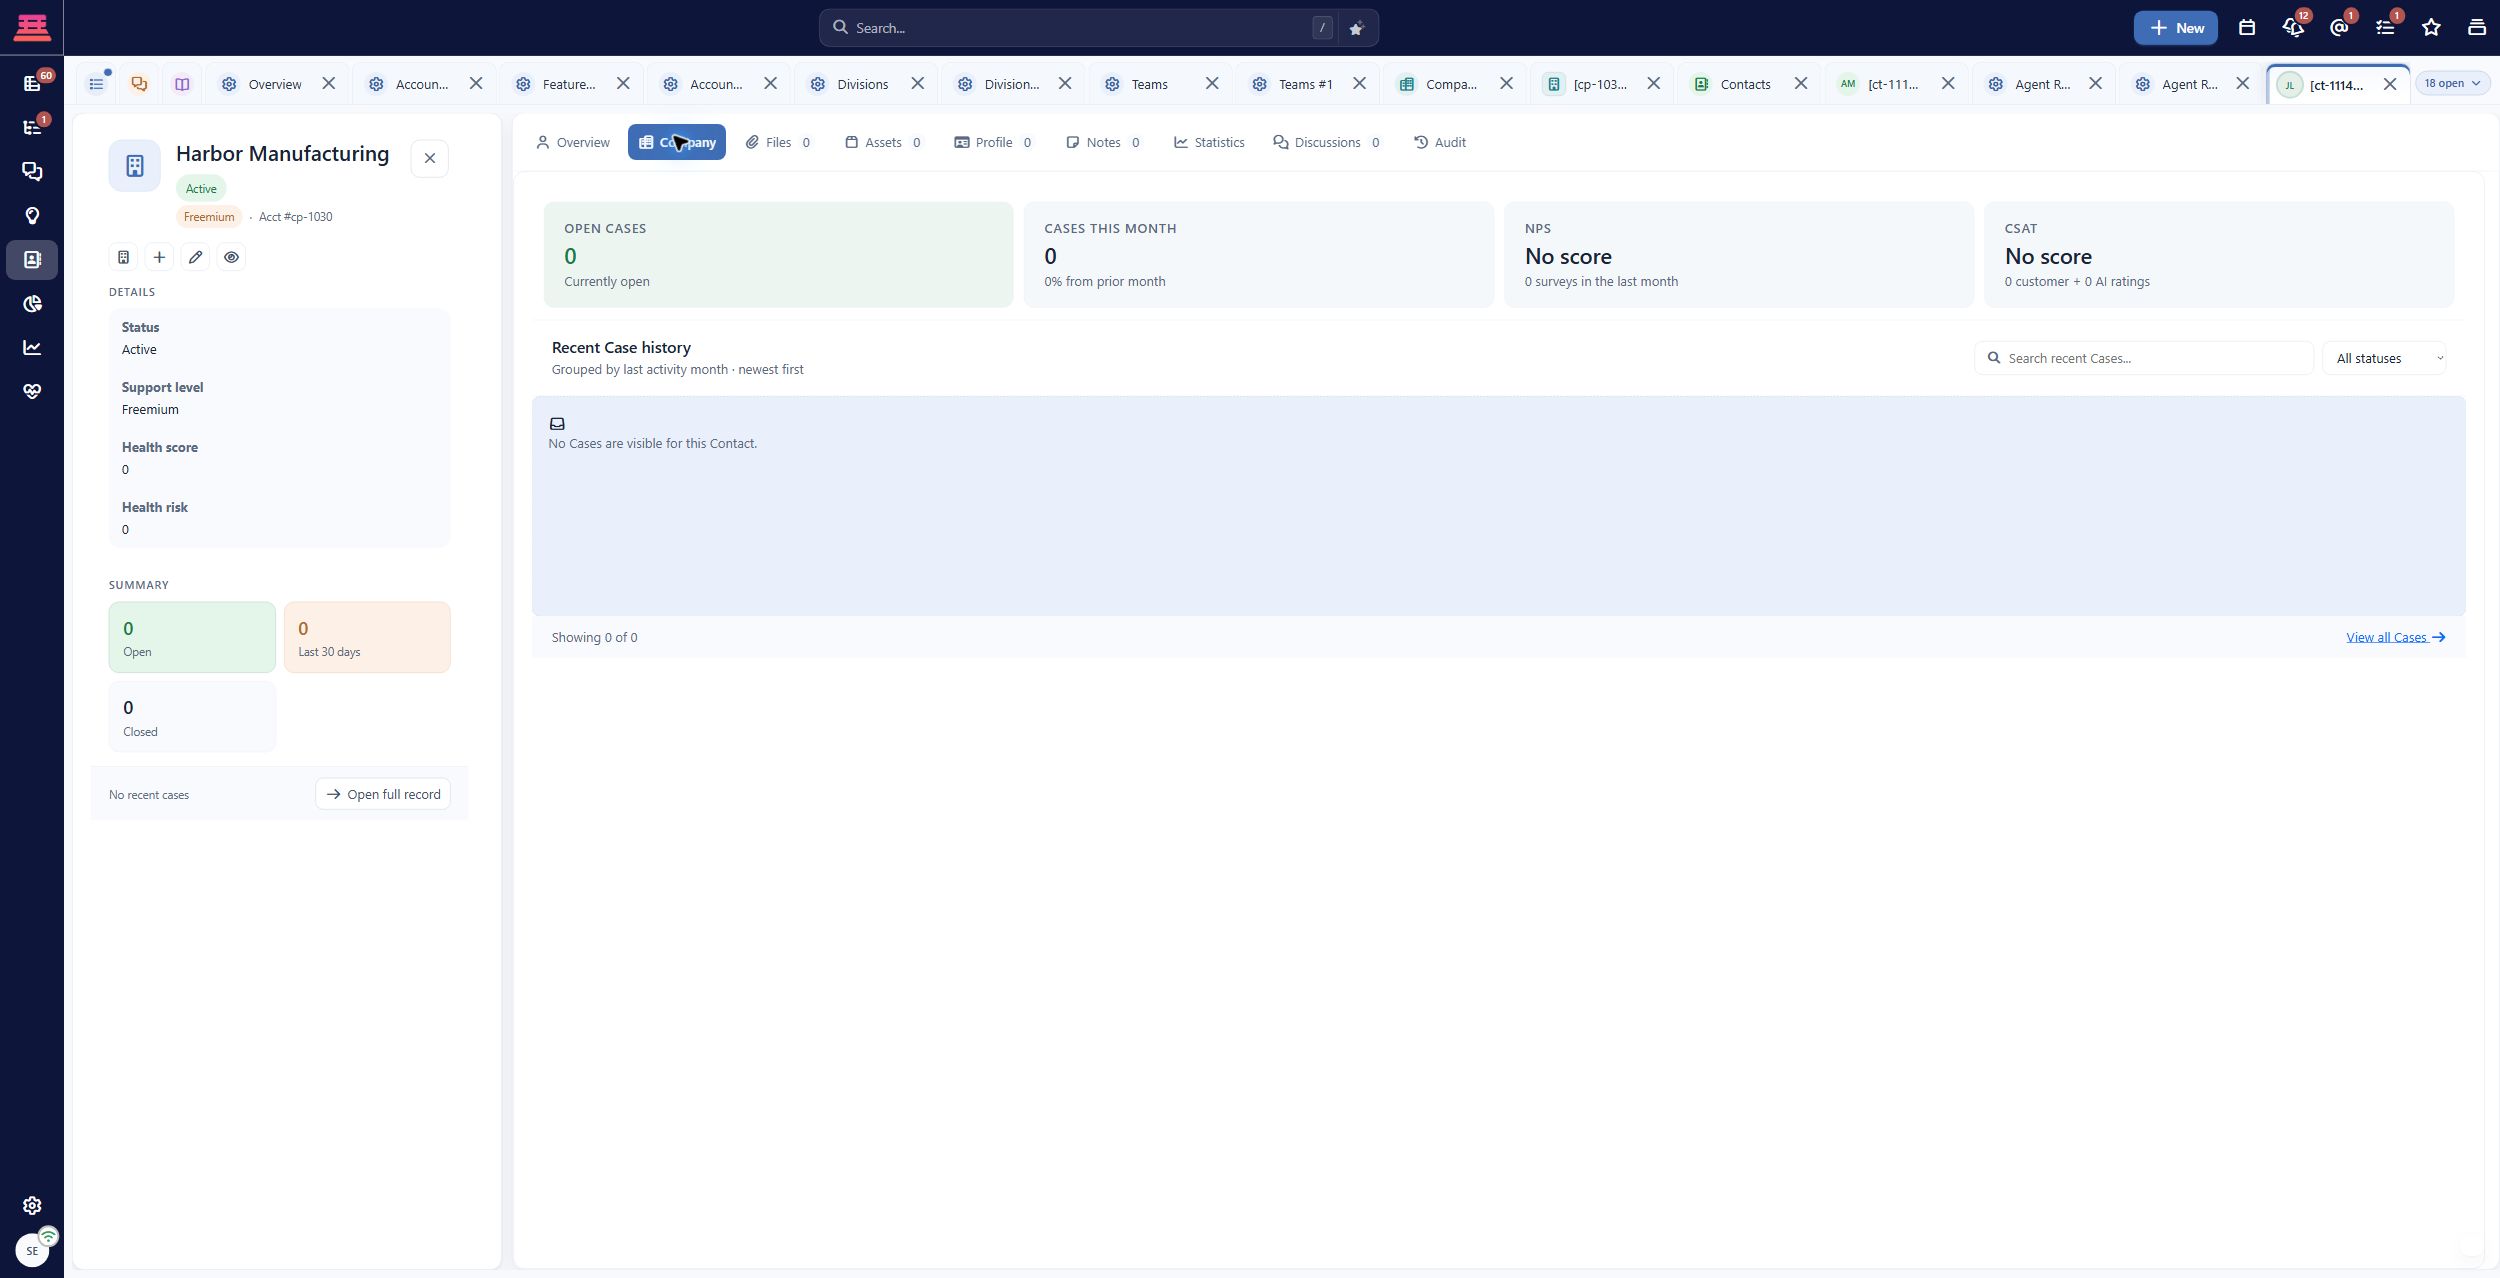Click the Freemium badge under company name
2500x1278 pixels.
click(x=209, y=217)
